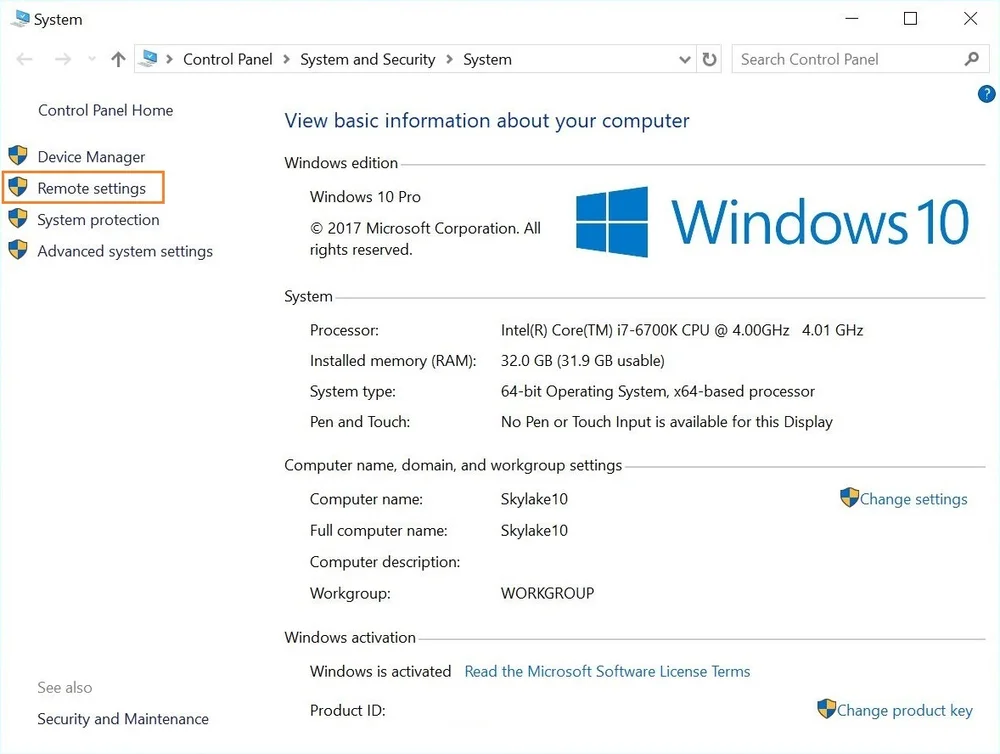Expand the chevron after Control Panel
1000x754 pixels.
point(284,59)
